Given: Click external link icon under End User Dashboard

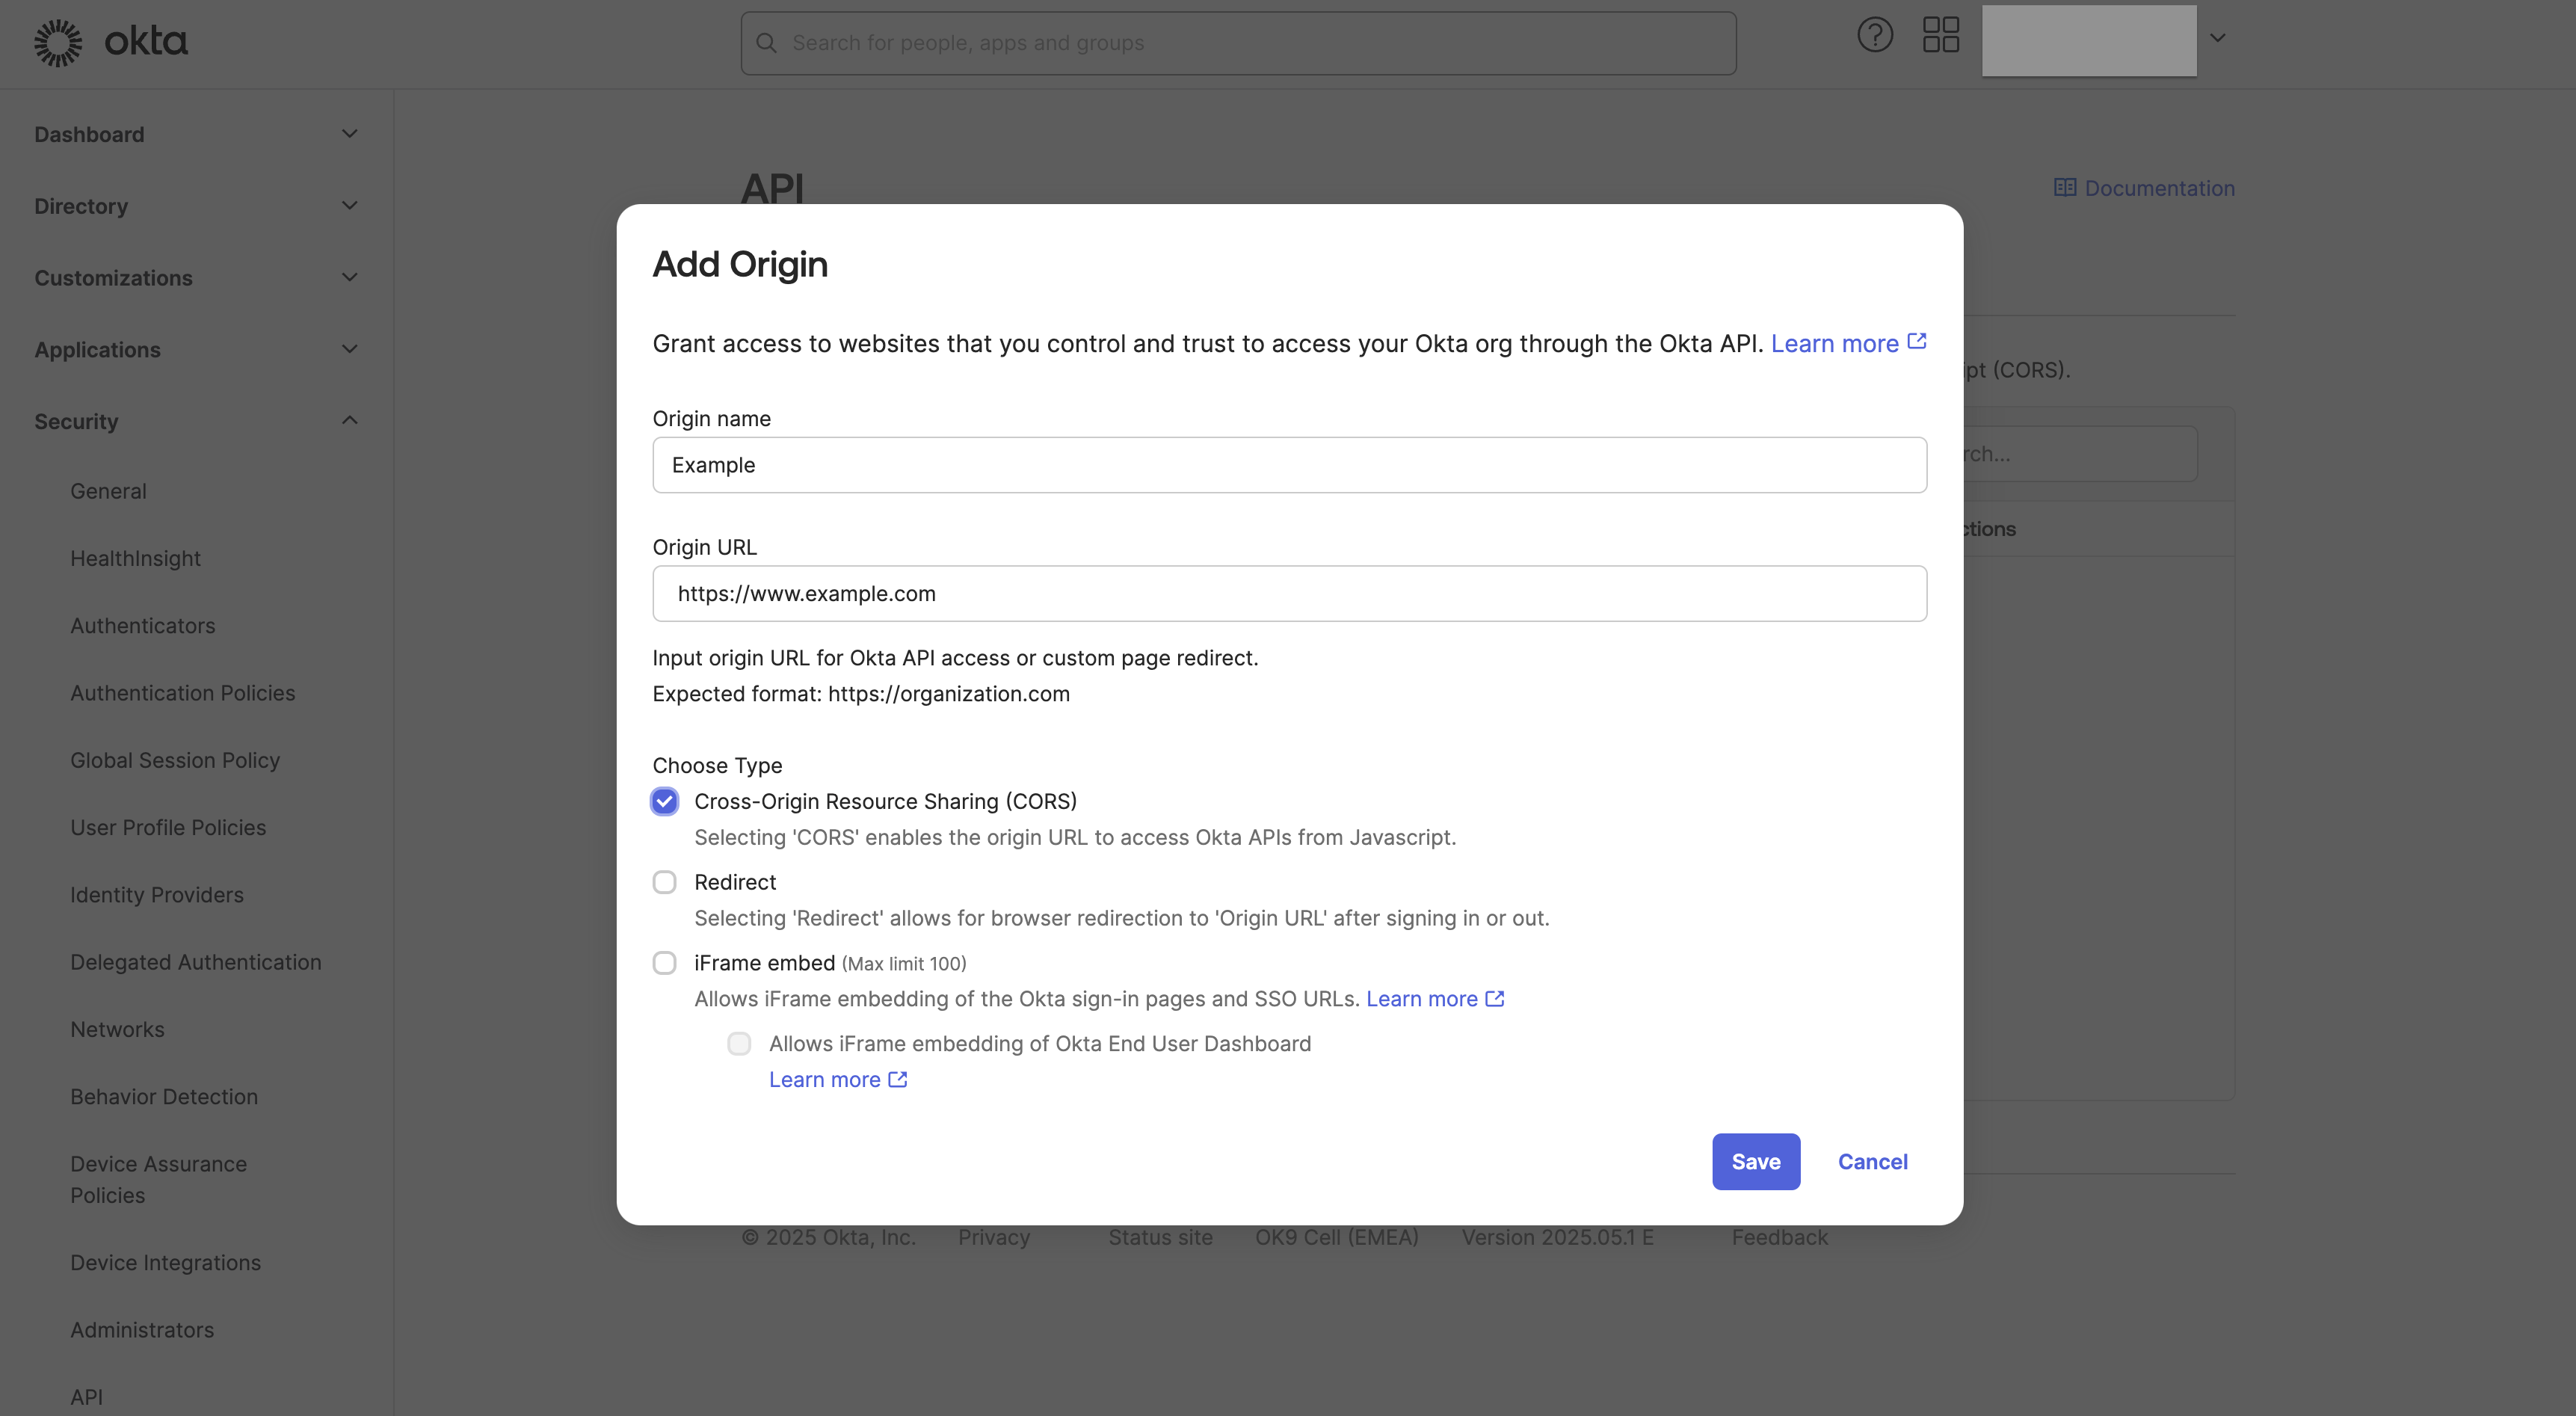Looking at the screenshot, I should pyautogui.click(x=898, y=1080).
